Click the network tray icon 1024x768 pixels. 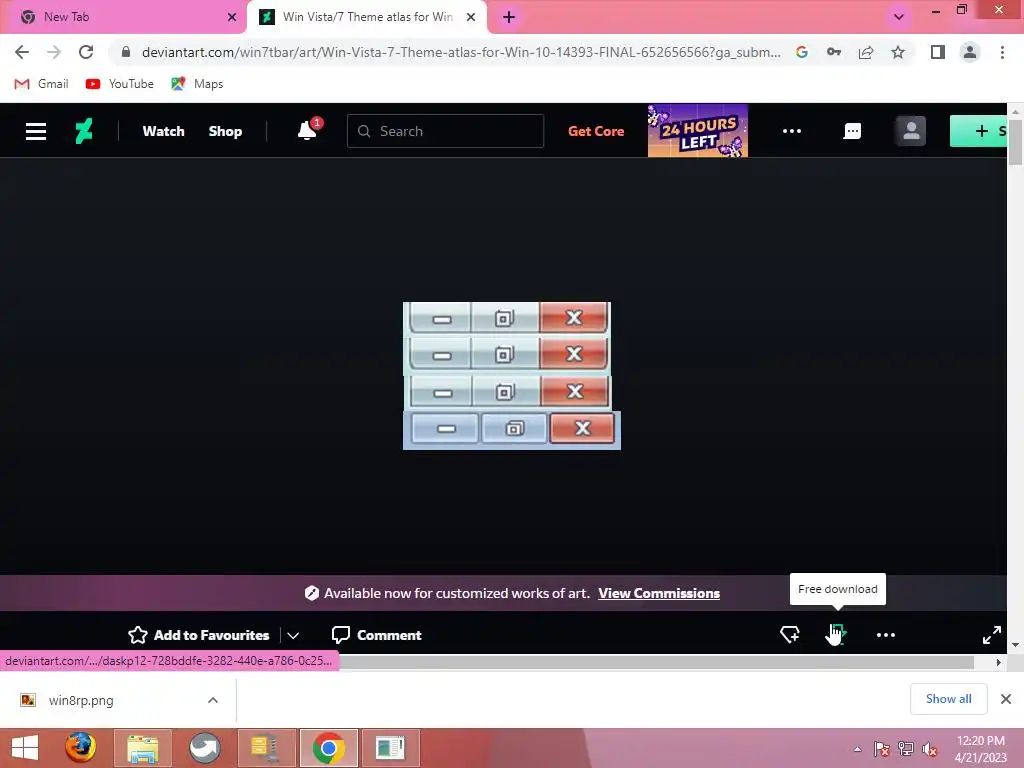(906, 749)
